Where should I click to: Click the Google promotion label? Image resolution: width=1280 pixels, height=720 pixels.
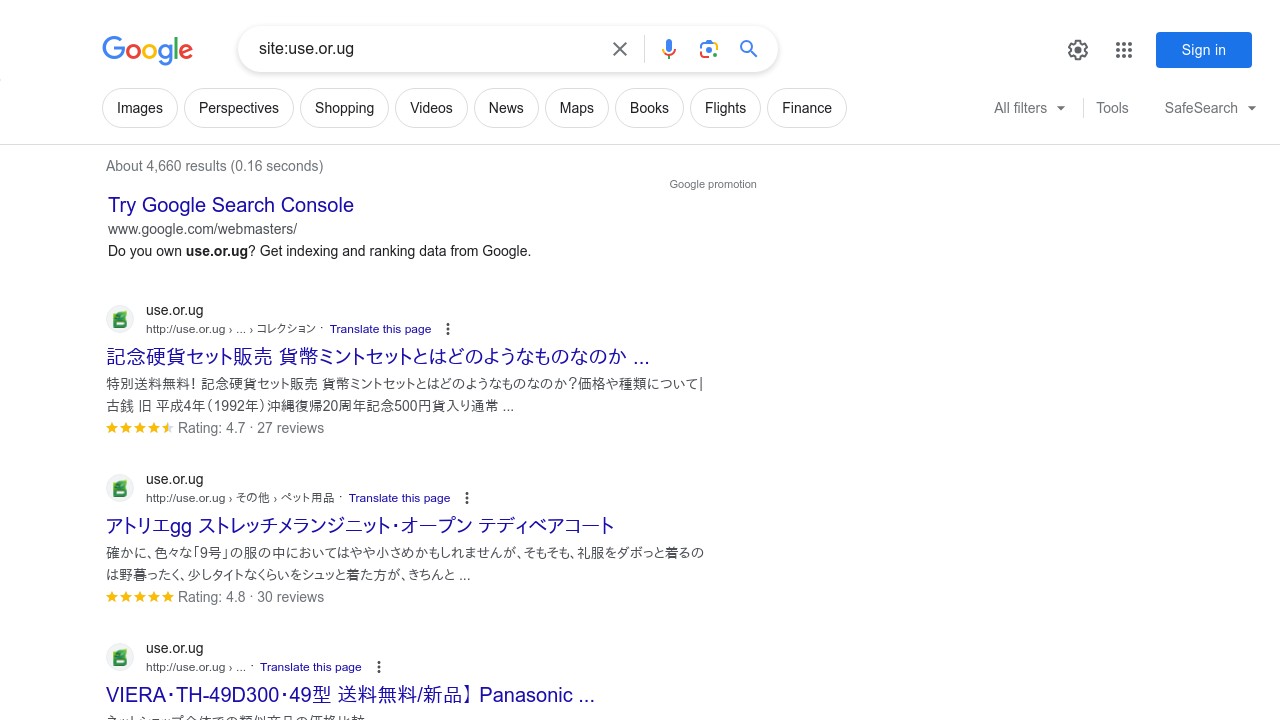coord(713,184)
